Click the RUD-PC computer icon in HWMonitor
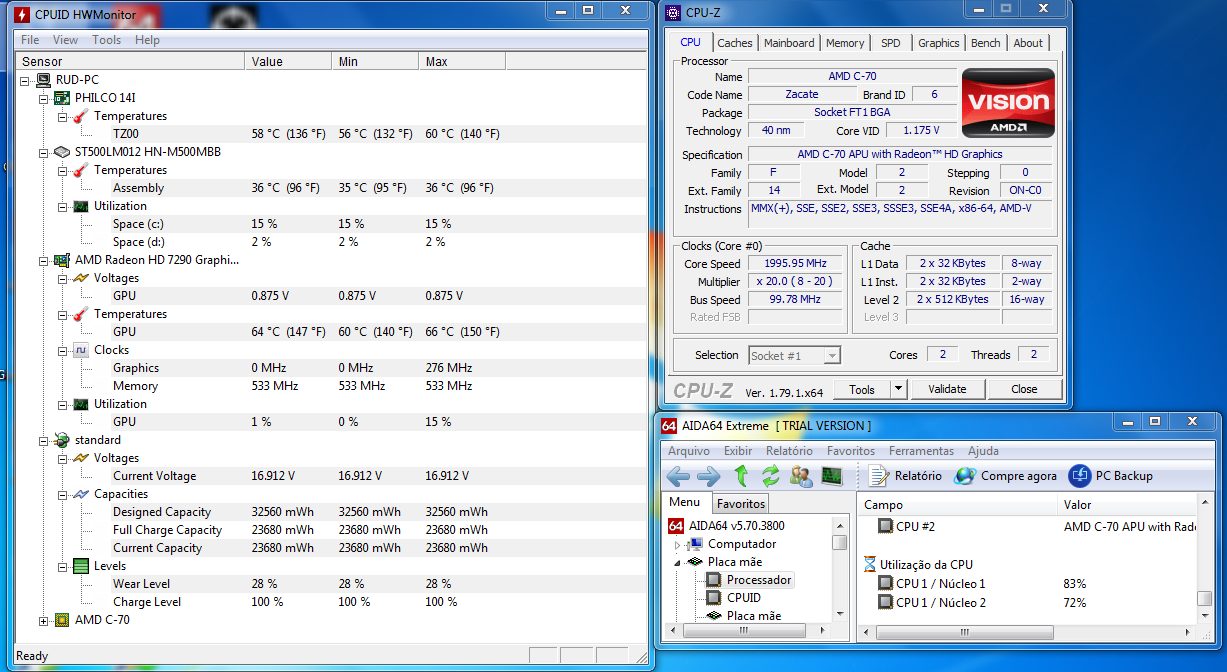This screenshot has height=672, width=1227. tap(43, 80)
